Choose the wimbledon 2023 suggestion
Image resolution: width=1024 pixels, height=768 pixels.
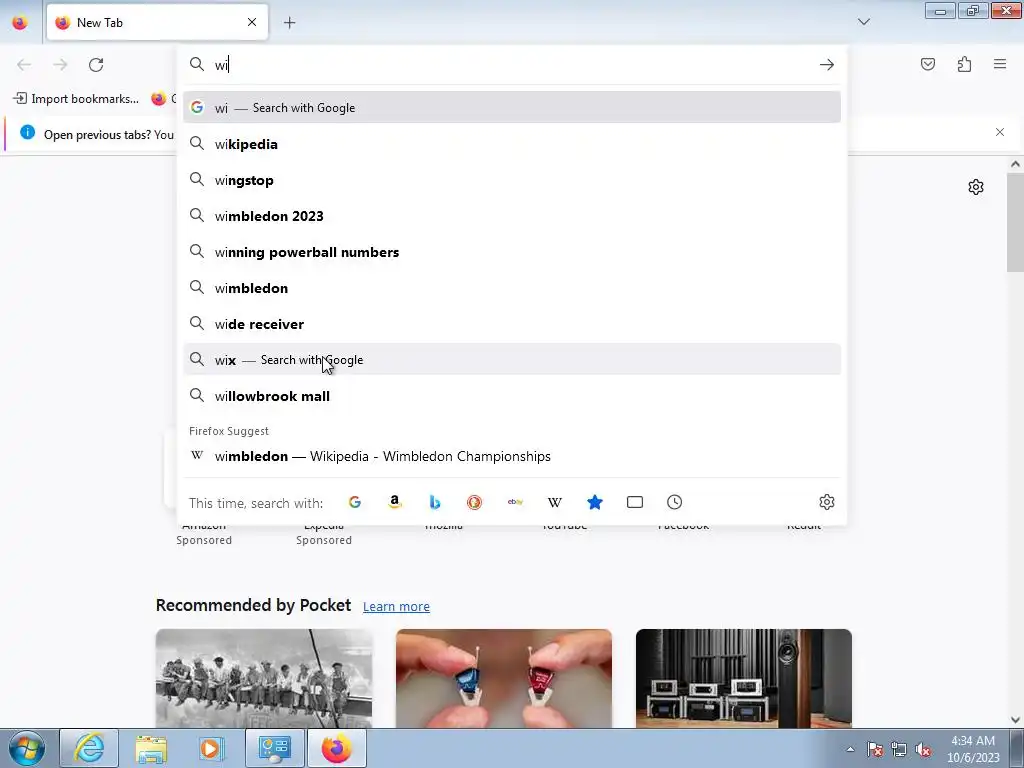click(512, 216)
